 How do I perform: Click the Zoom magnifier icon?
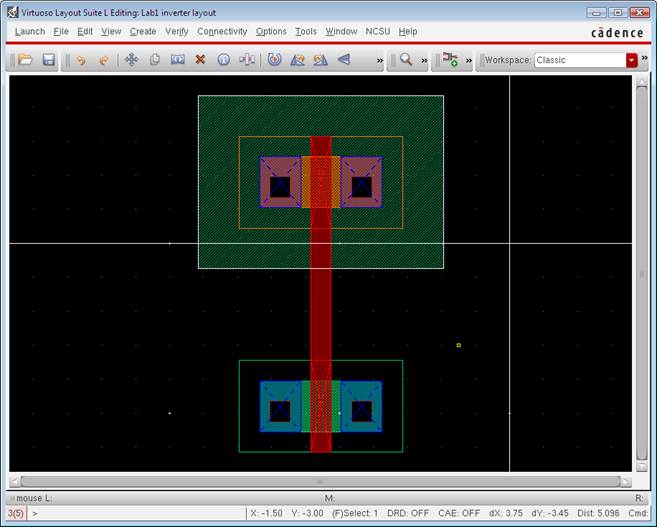tap(406, 60)
